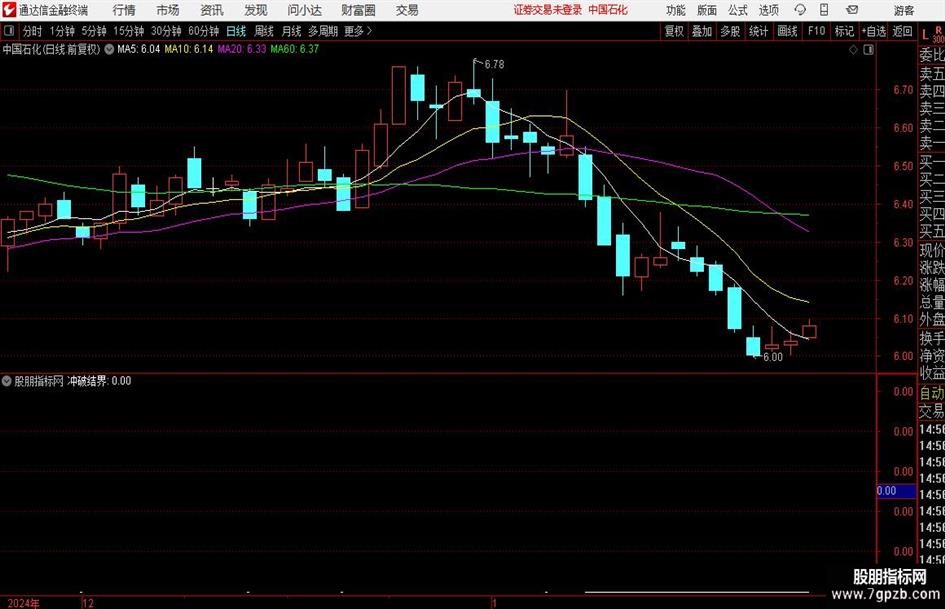
Task: Switch to the 分时 period tab
Action: coord(33,31)
